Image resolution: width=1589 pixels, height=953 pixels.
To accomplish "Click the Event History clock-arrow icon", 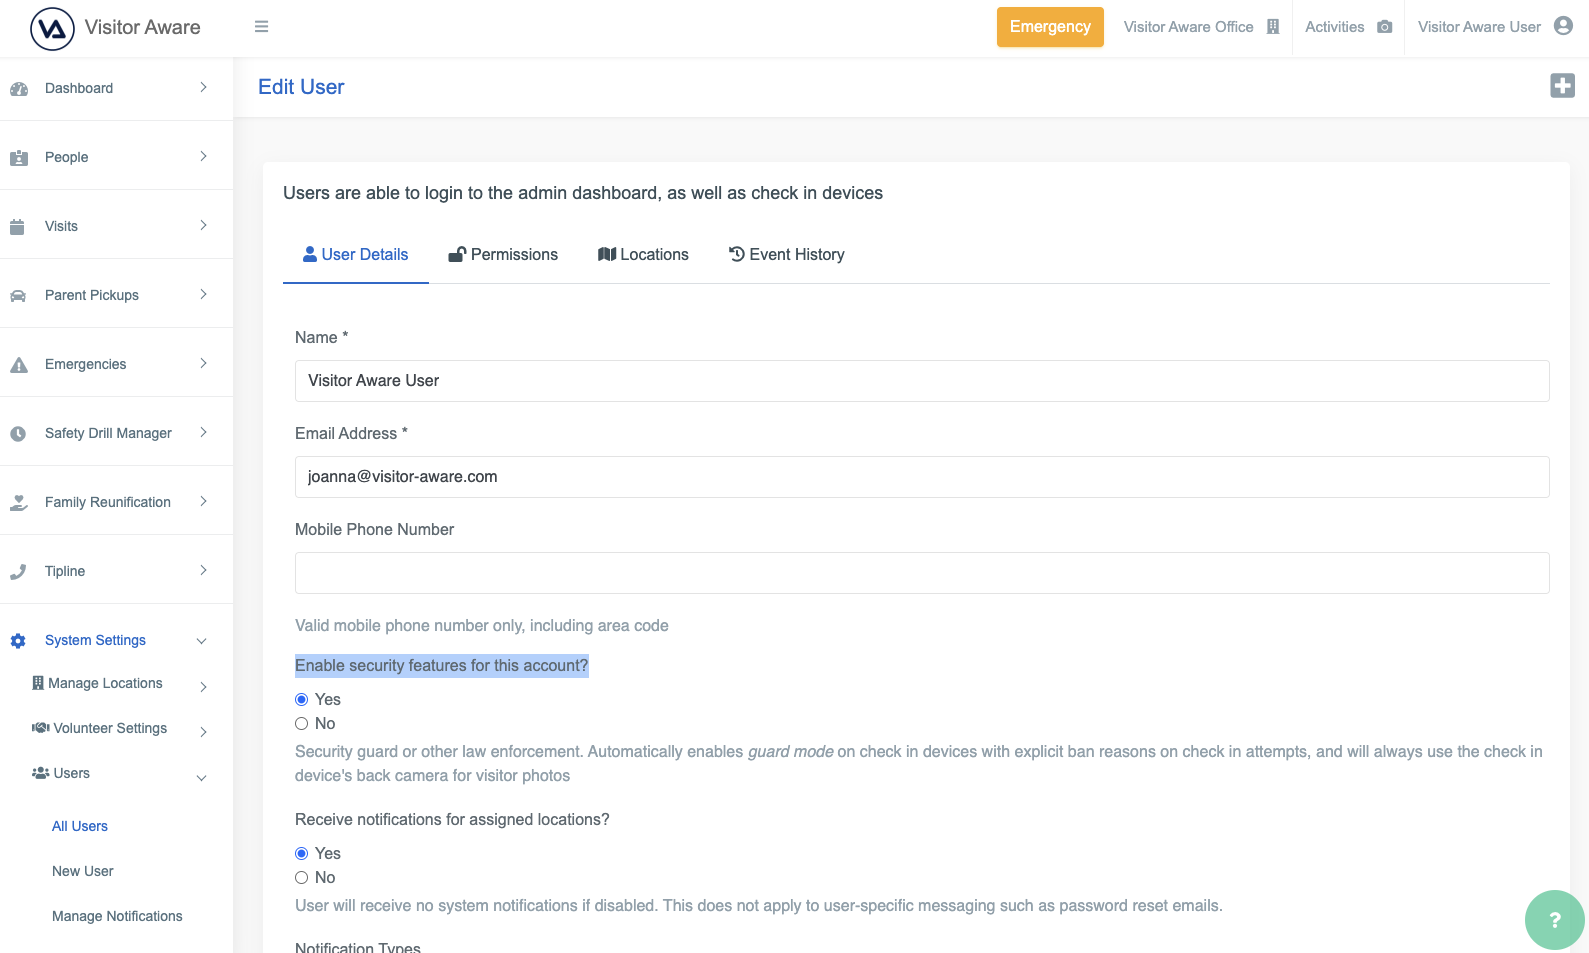I will pos(737,254).
